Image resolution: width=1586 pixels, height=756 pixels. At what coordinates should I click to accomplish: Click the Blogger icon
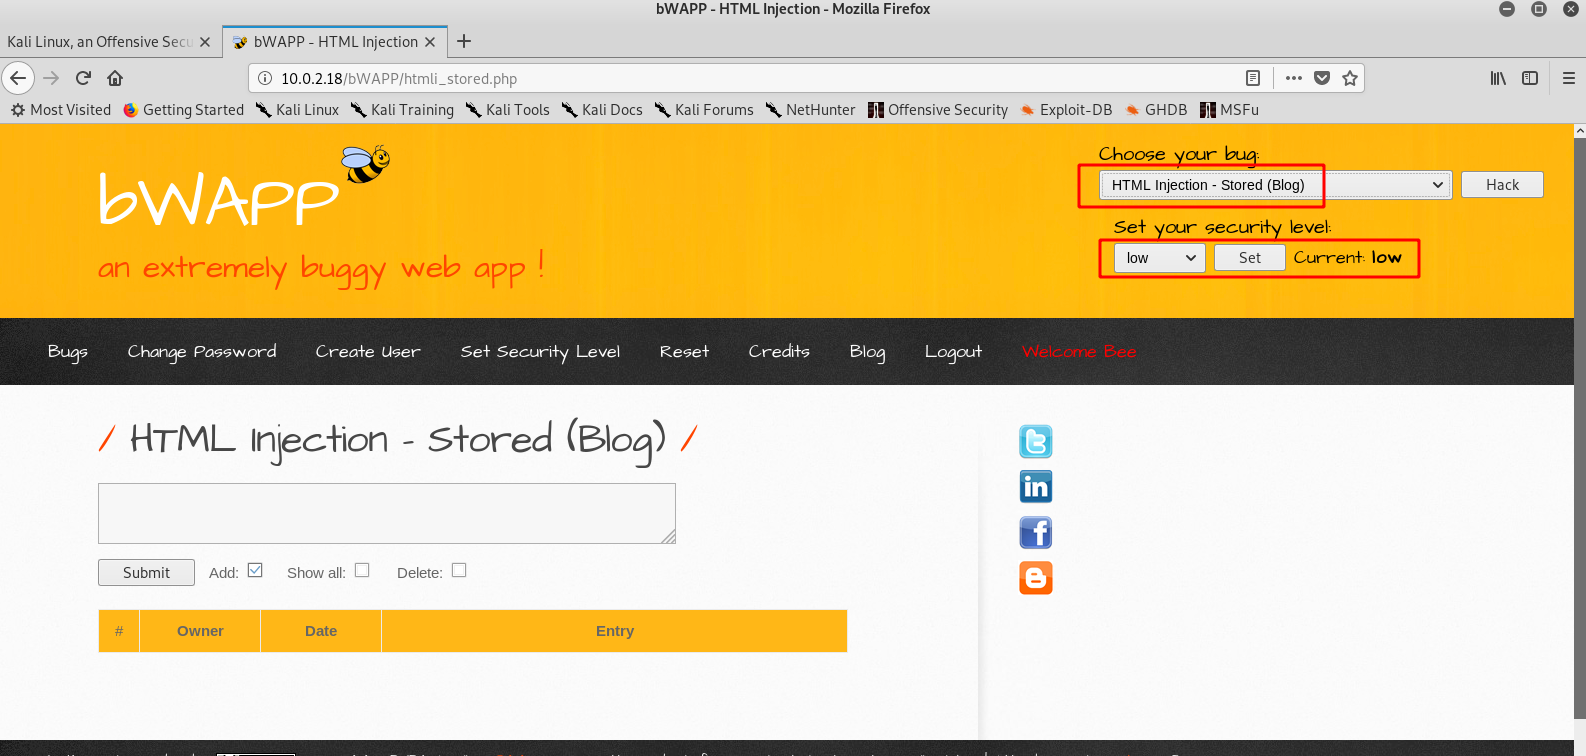coord(1036,578)
